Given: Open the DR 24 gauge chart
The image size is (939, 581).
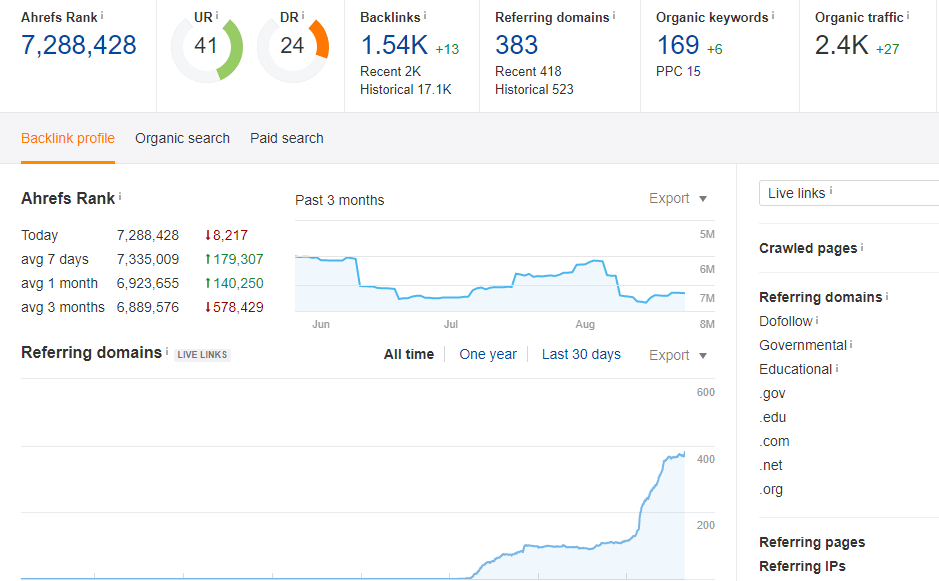Looking at the screenshot, I should click(x=293, y=47).
